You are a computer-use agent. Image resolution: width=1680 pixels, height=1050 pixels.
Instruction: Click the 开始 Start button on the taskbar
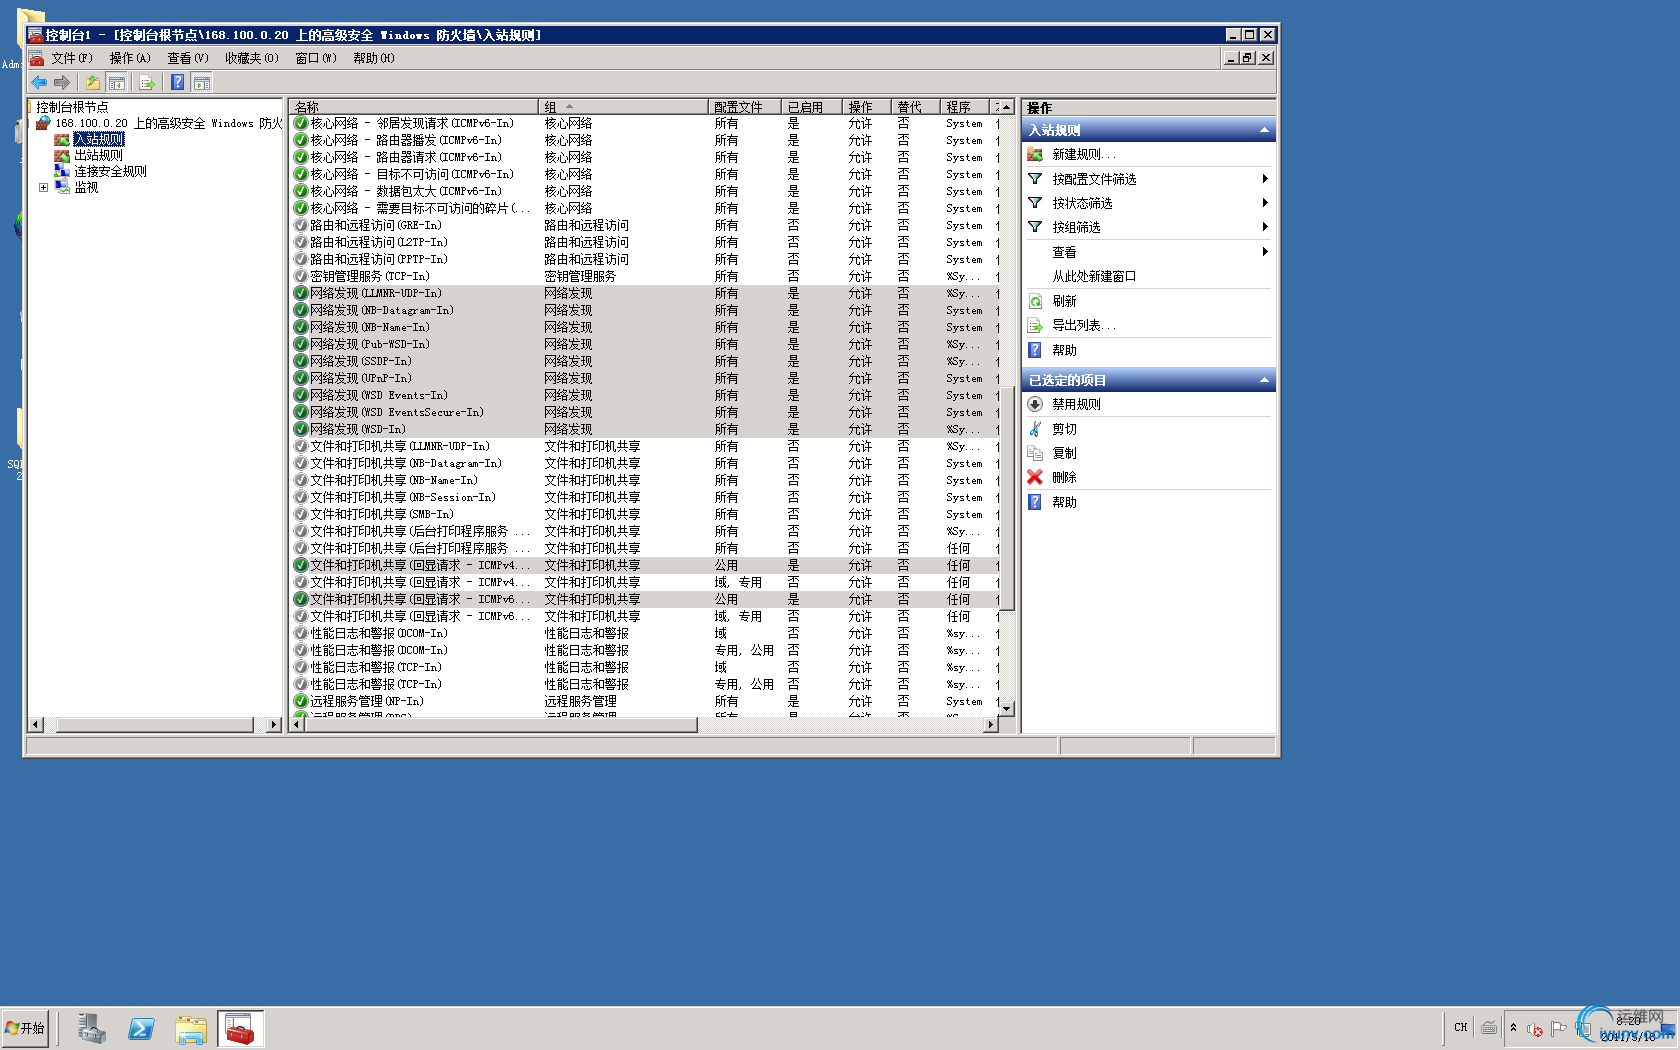point(26,1028)
